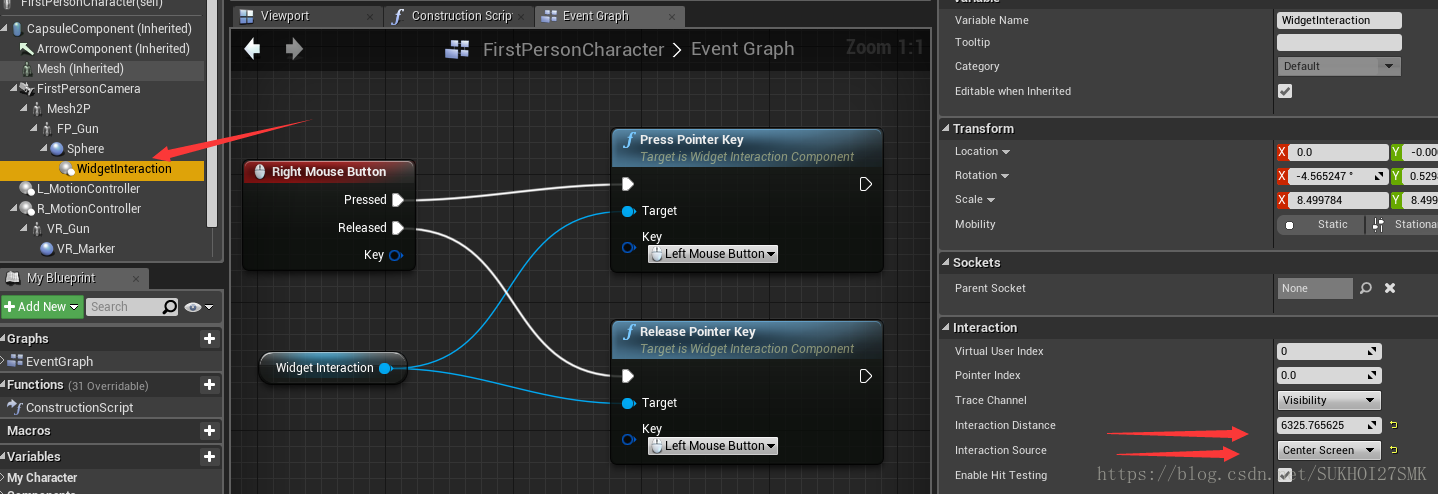Open the Trace Channel dropdown
The width and height of the screenshot is (1438, 494).
tap(1329, 400)
